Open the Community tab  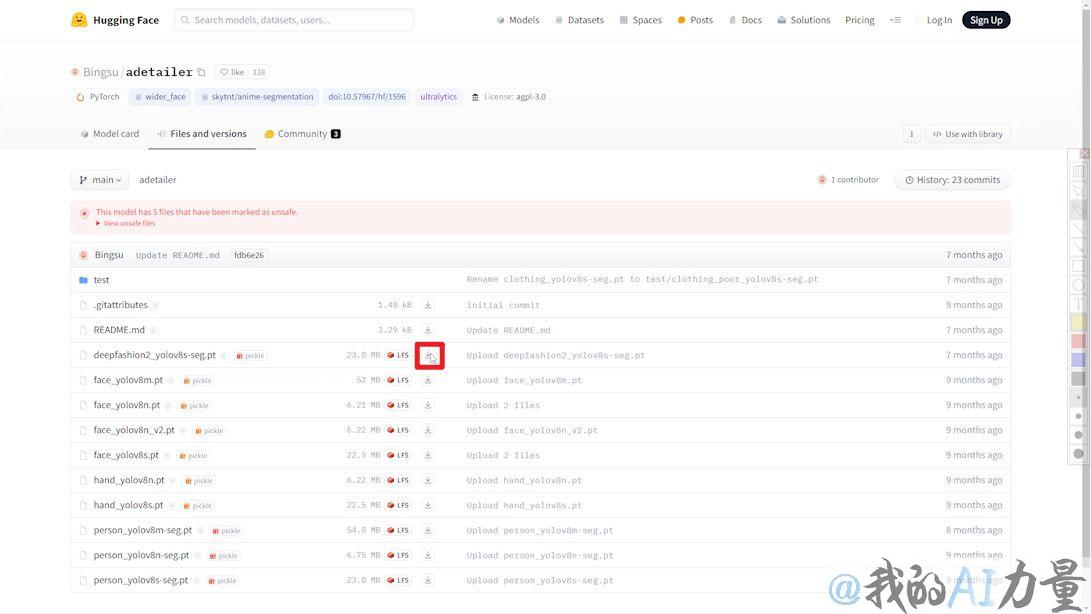tap(302, 134)
